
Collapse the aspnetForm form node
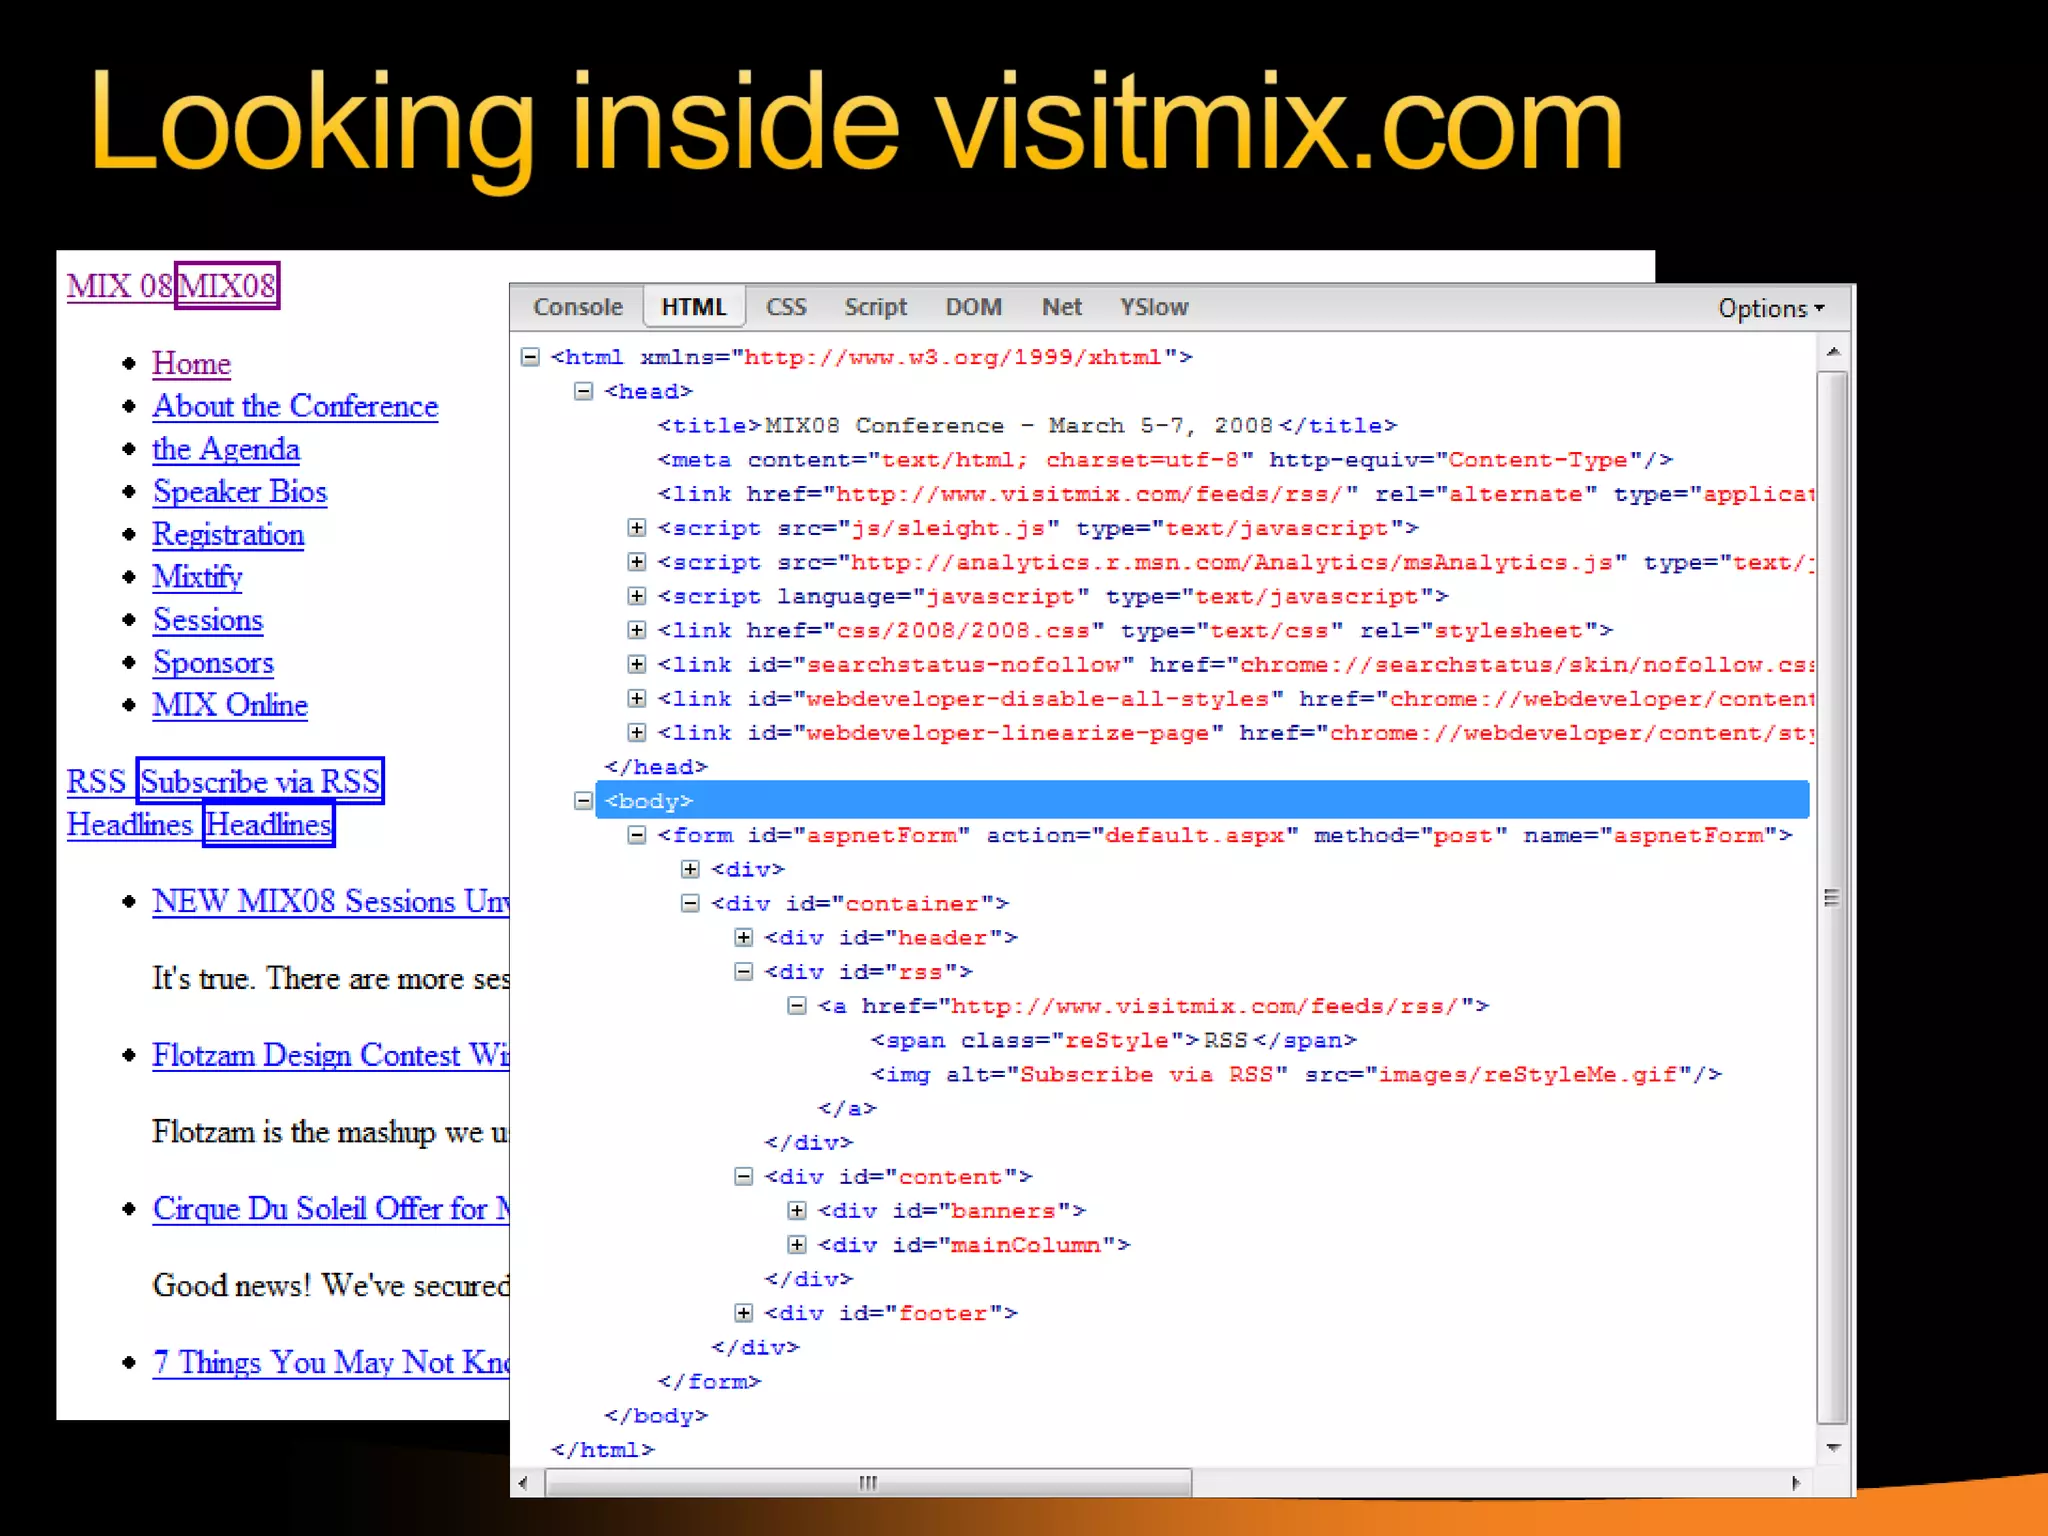637,835
